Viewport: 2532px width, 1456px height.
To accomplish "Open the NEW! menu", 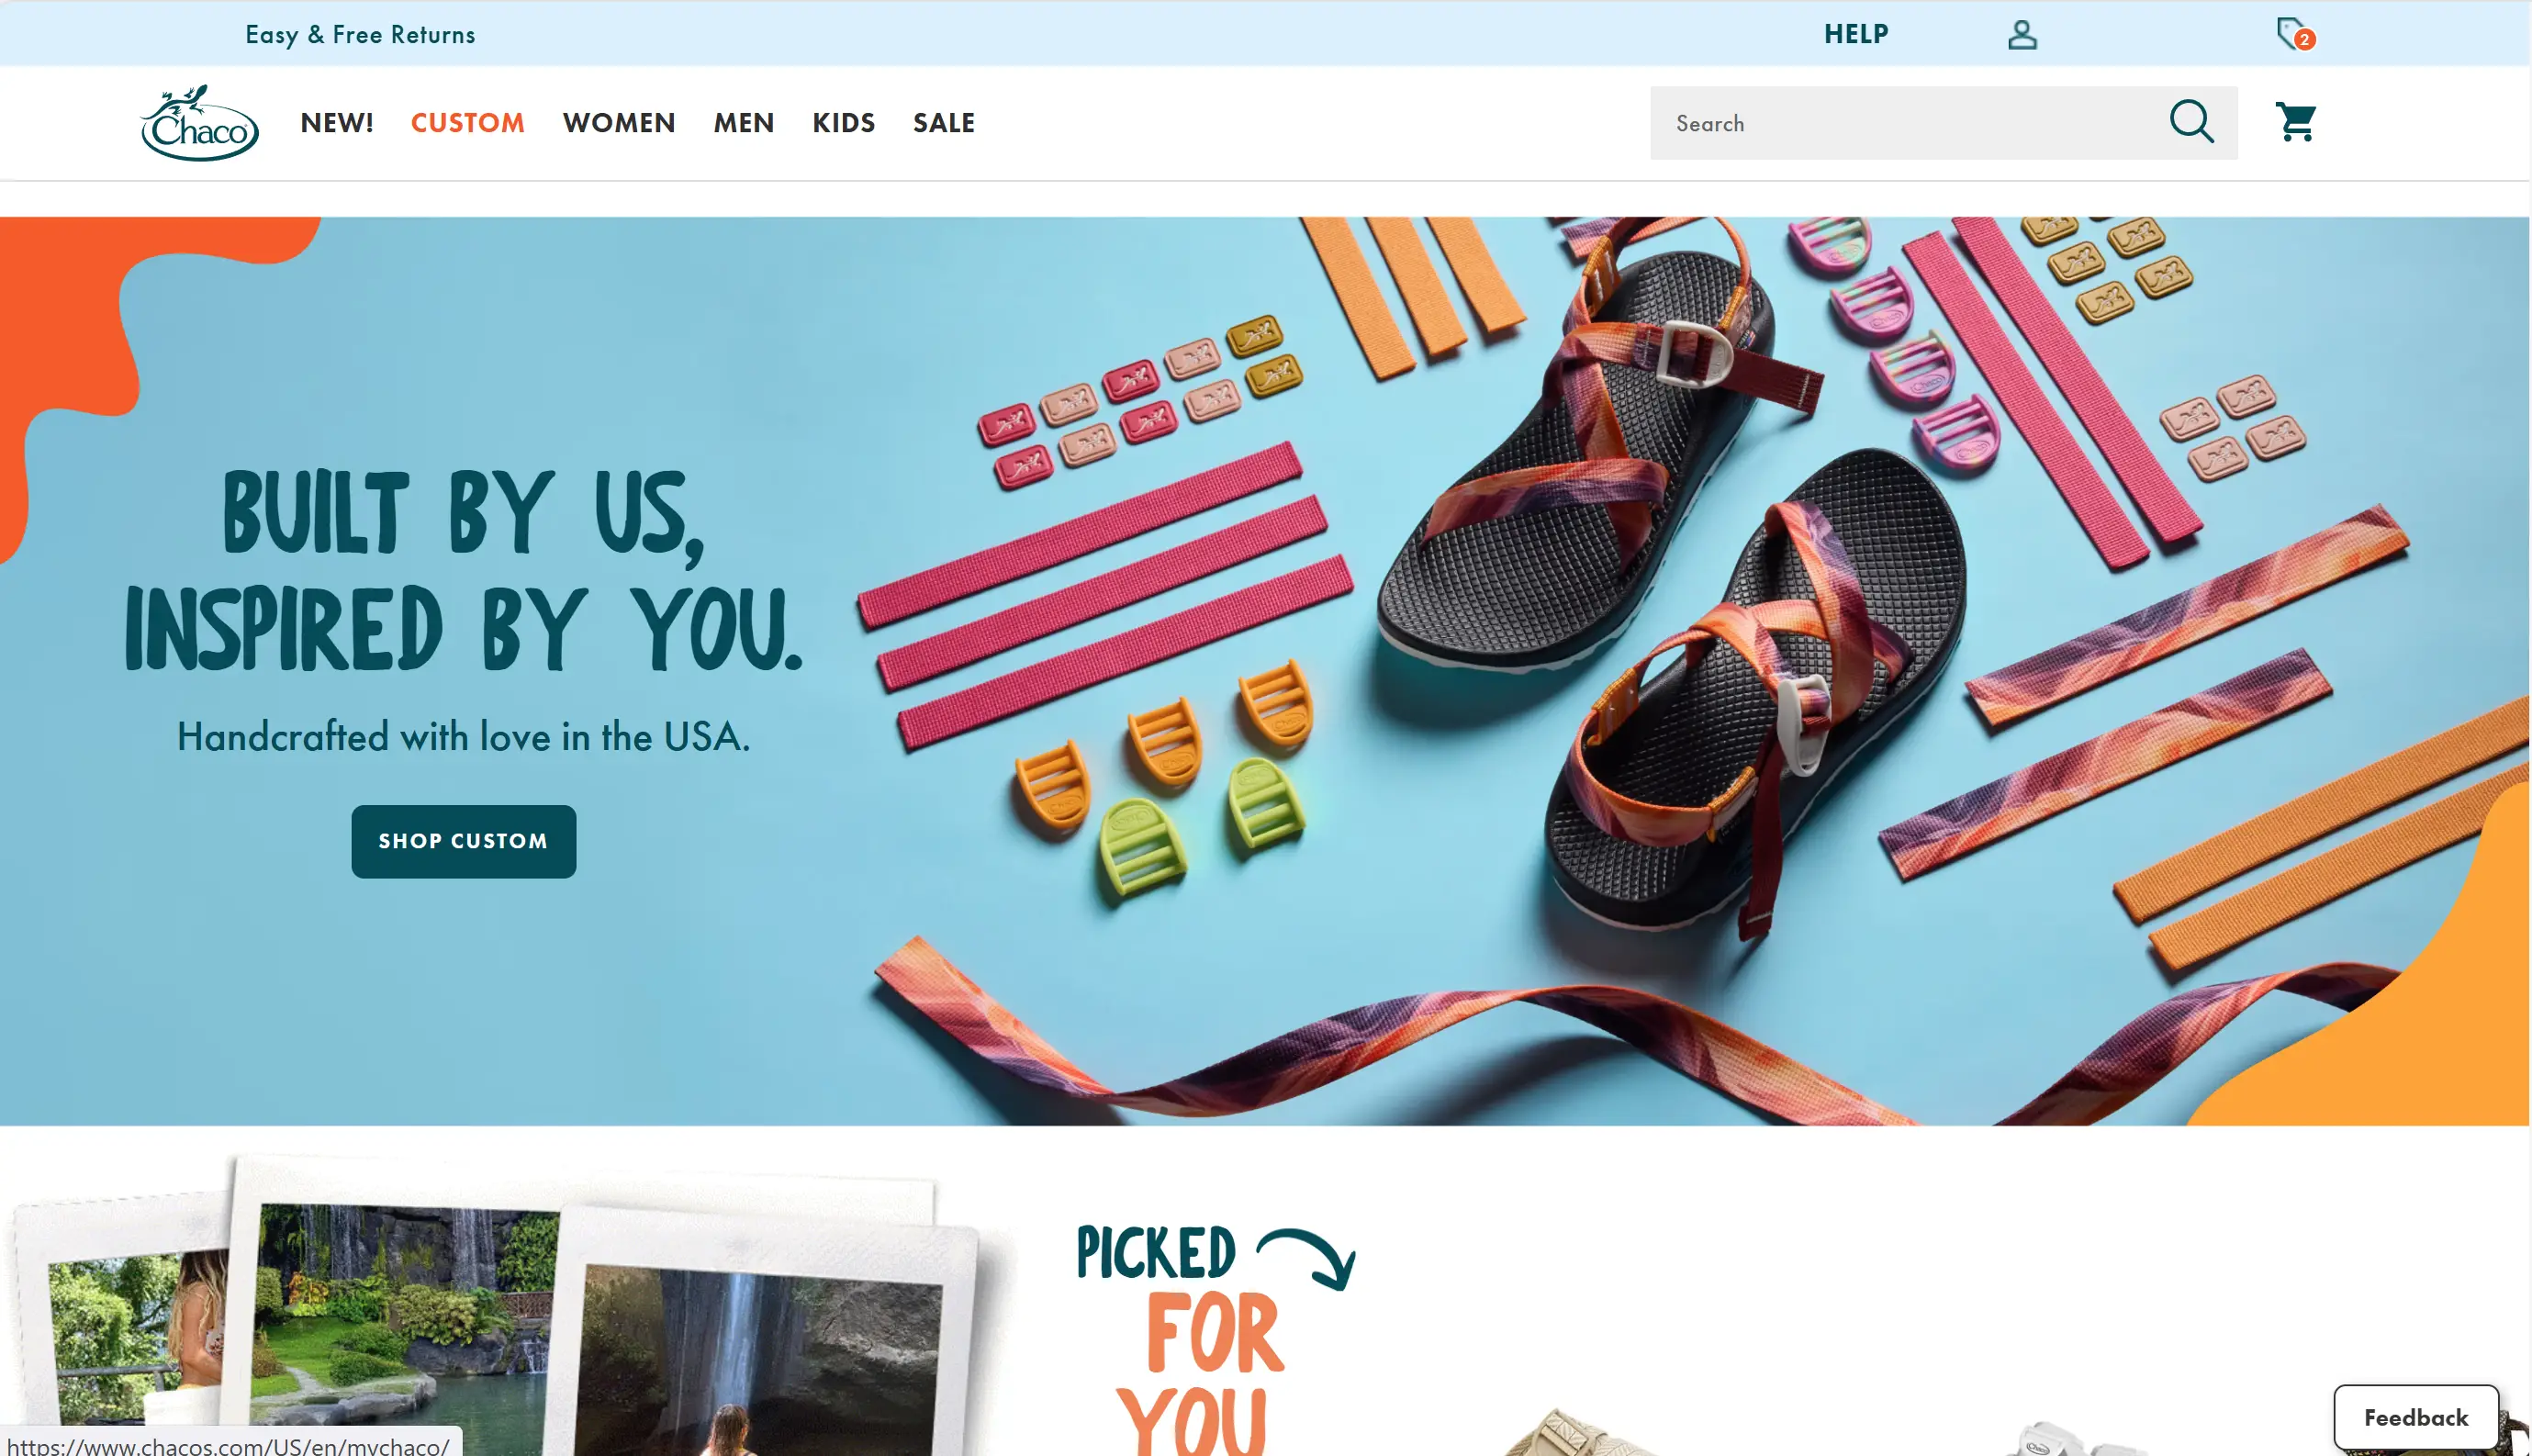I will (x=337, y=123).
